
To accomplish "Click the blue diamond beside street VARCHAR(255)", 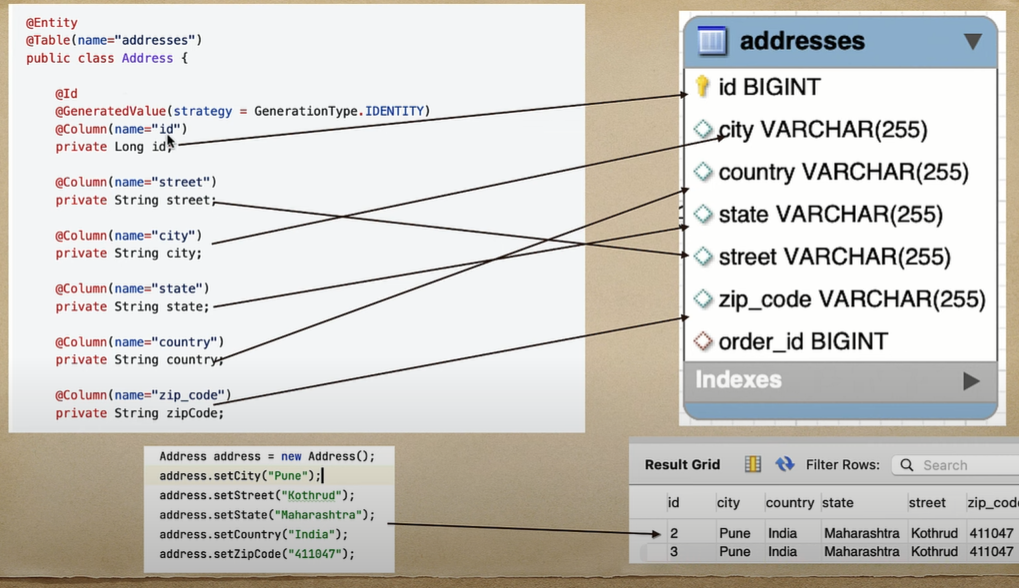I will point(703,256).
